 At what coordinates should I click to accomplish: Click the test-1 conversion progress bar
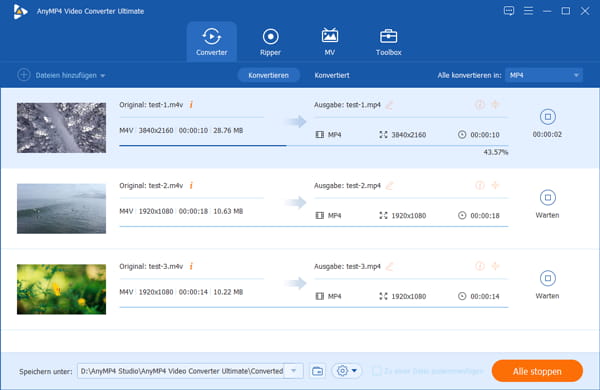pyautogui.click(x=314, y=145)
